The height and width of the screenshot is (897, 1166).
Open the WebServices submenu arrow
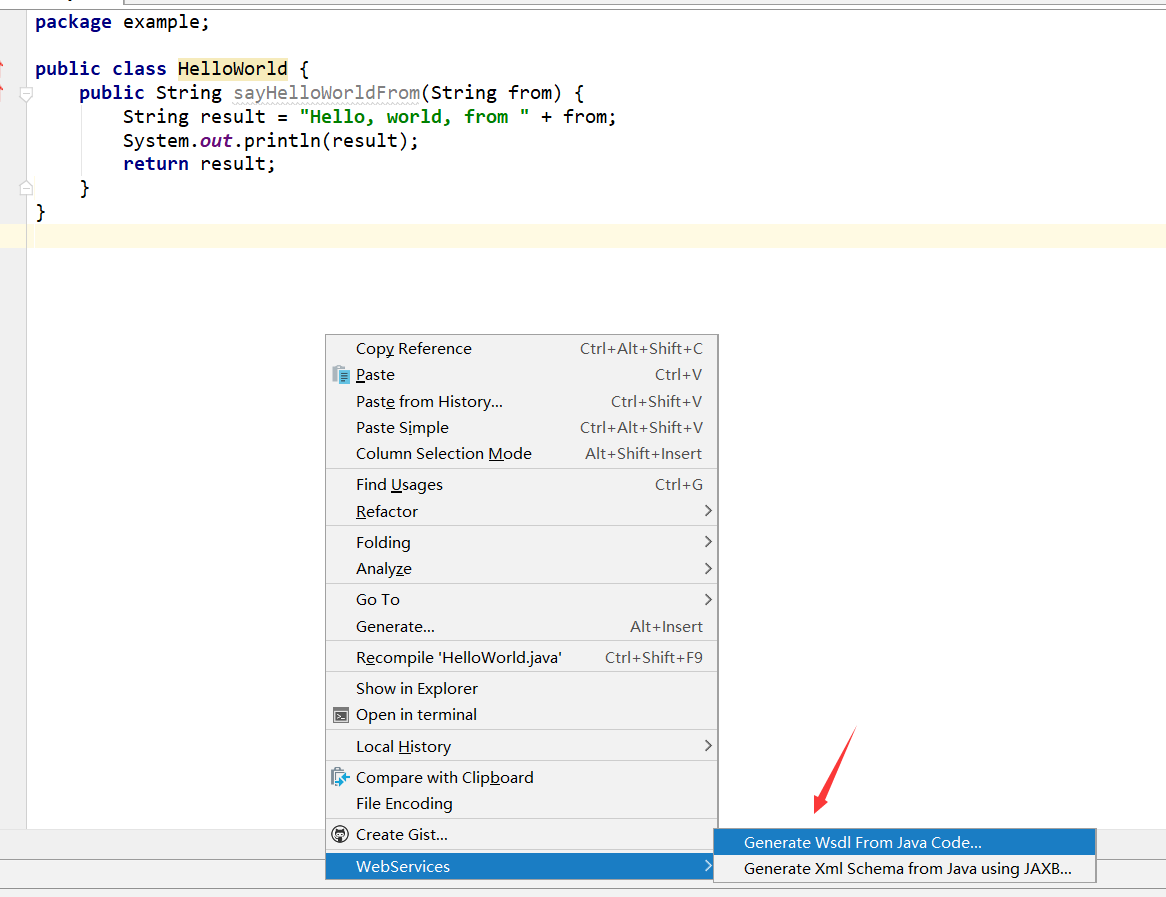(707, 866)
